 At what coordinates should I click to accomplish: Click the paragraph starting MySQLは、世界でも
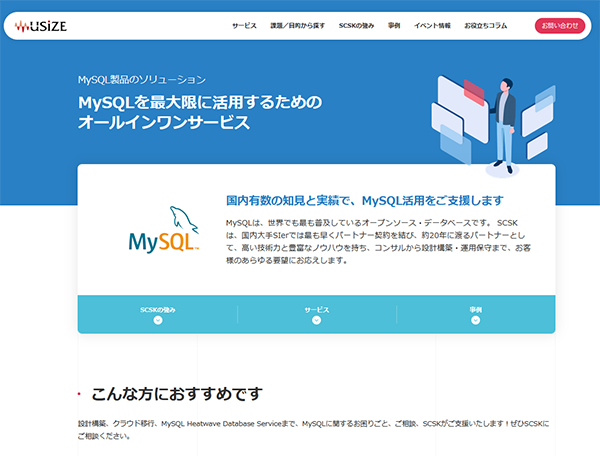[378, 241]
